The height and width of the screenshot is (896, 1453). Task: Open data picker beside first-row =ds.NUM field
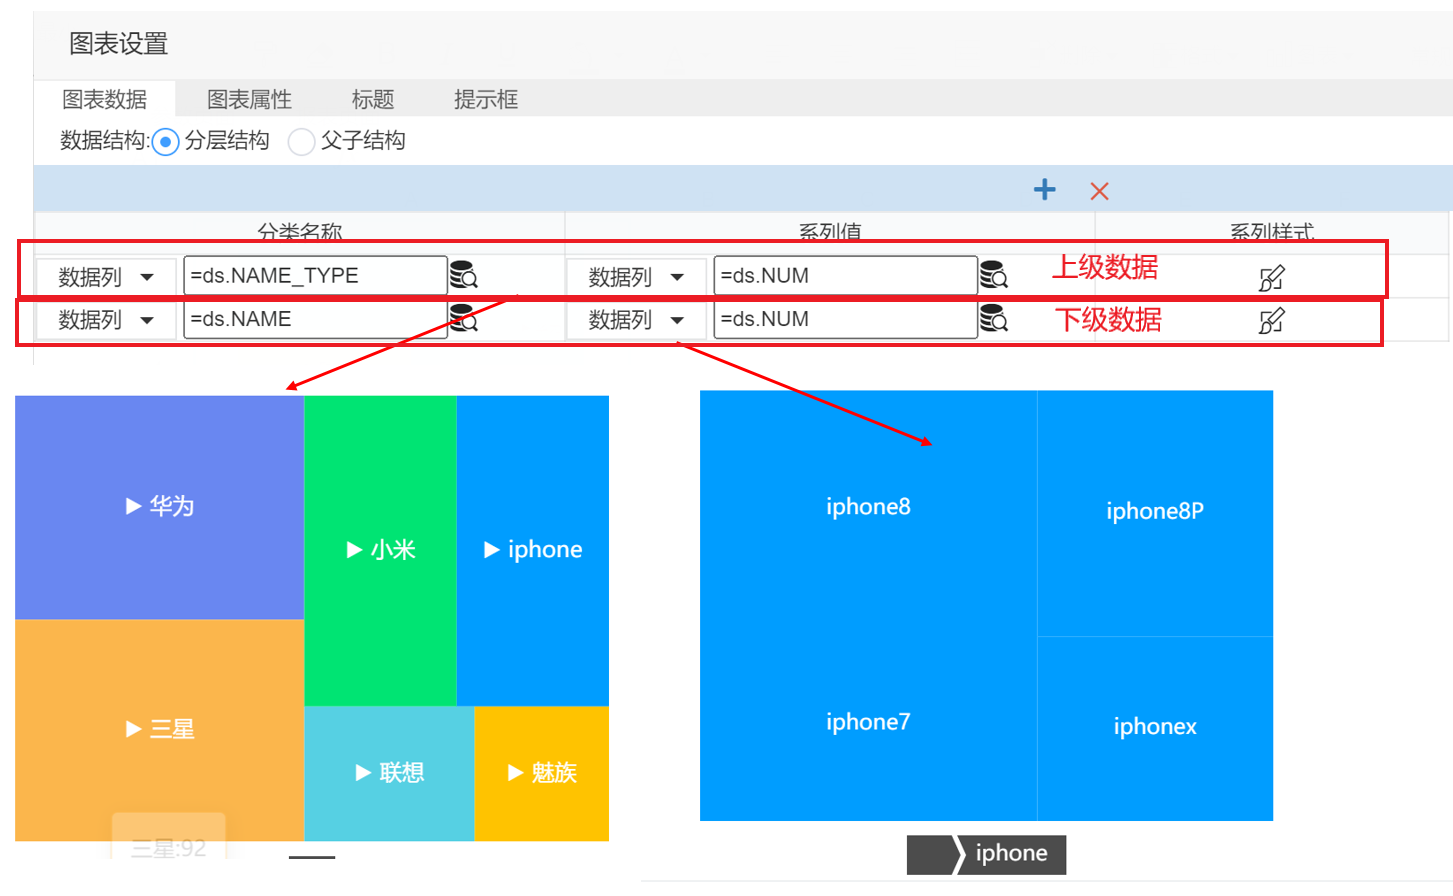point(993,275)
